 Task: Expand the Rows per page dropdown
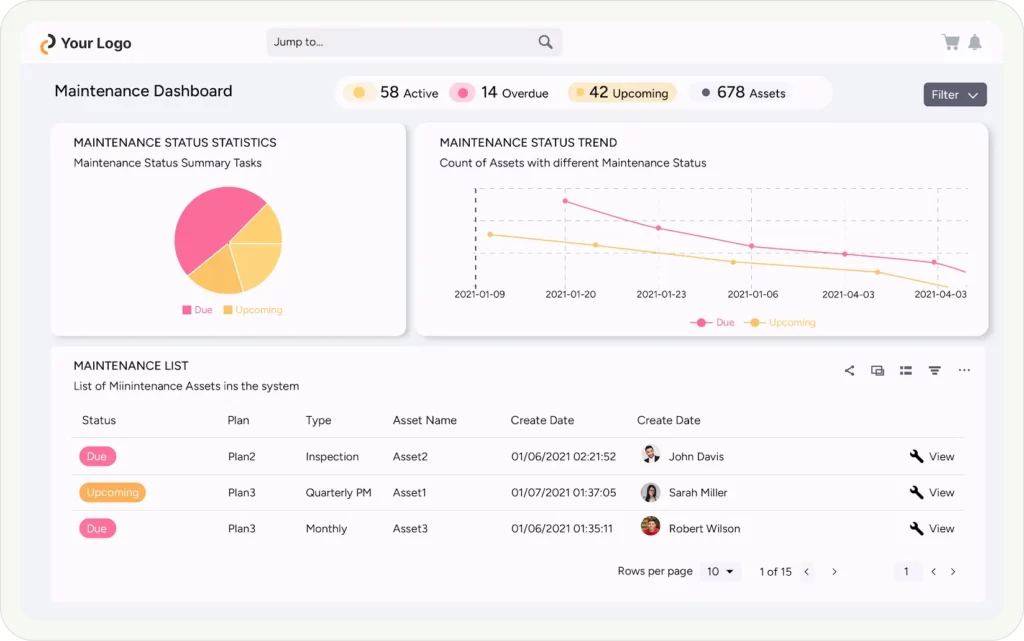tap(720, 572)
